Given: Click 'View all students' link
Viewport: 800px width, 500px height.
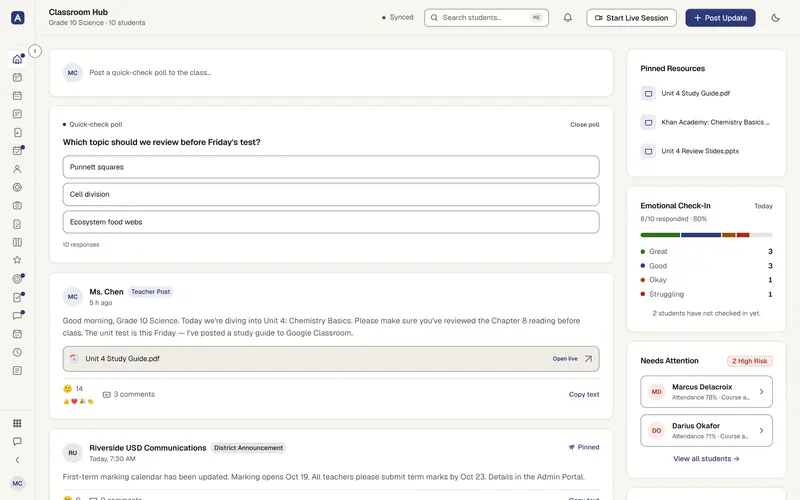Looking at the screenshot, I should (706, 459).
